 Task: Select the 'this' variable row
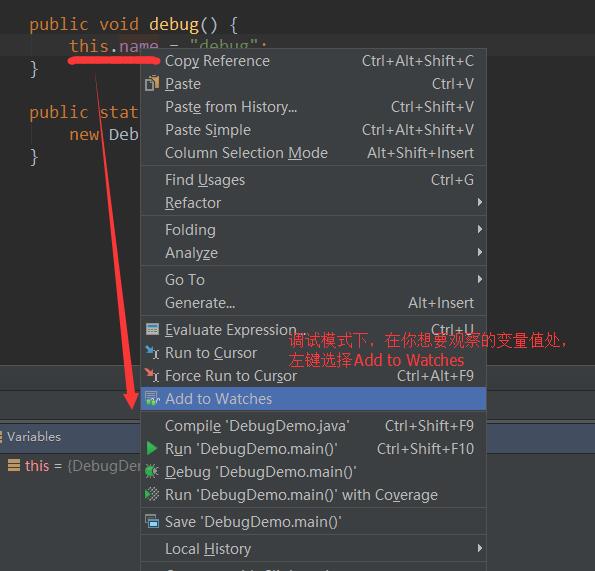tap(70, 466)
